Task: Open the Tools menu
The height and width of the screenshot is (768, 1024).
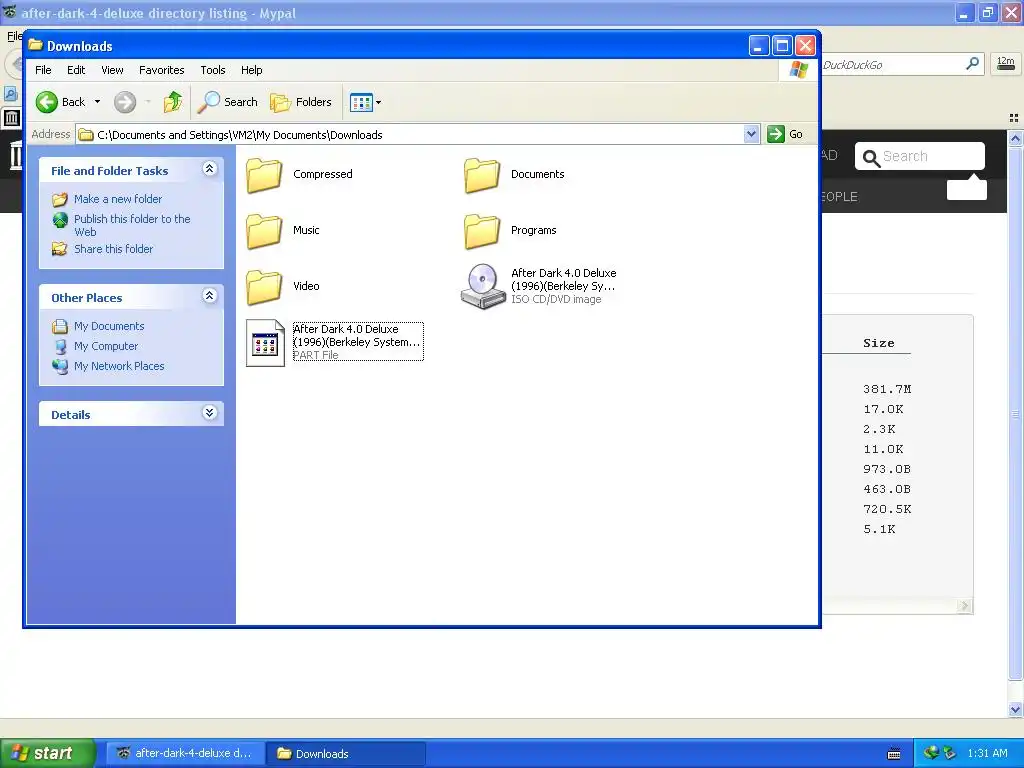Action: tap(213, 70)
